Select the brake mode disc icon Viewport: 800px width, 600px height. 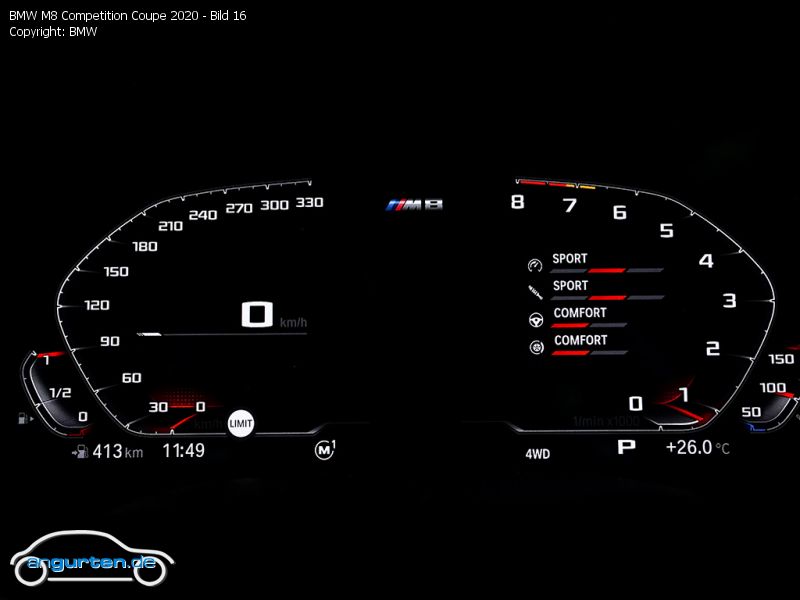pyautogui.click(x=536, y=347)
